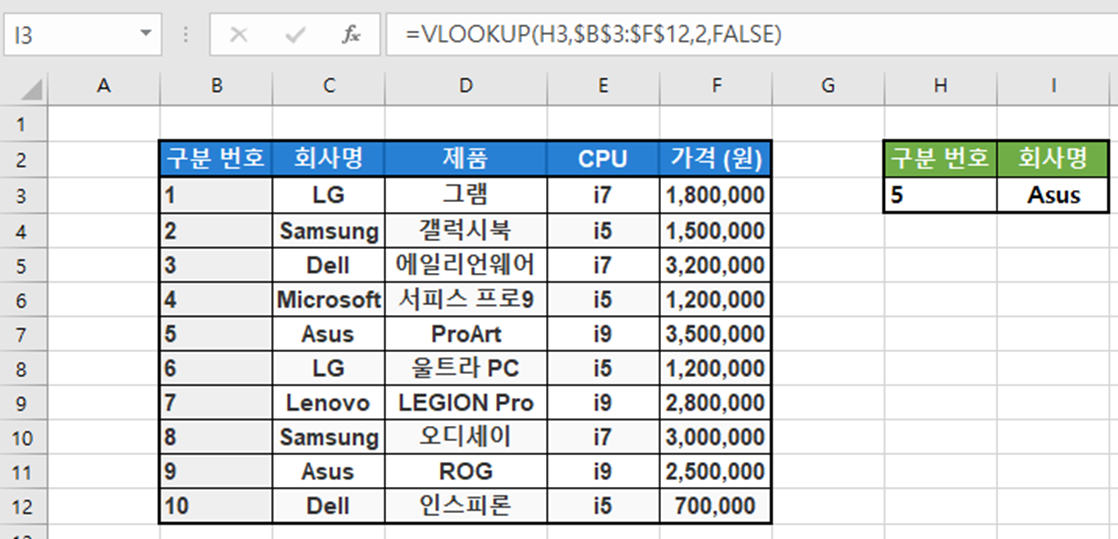
Task: Select column E header
Action: pyautogui.click(x=603, y=87)
